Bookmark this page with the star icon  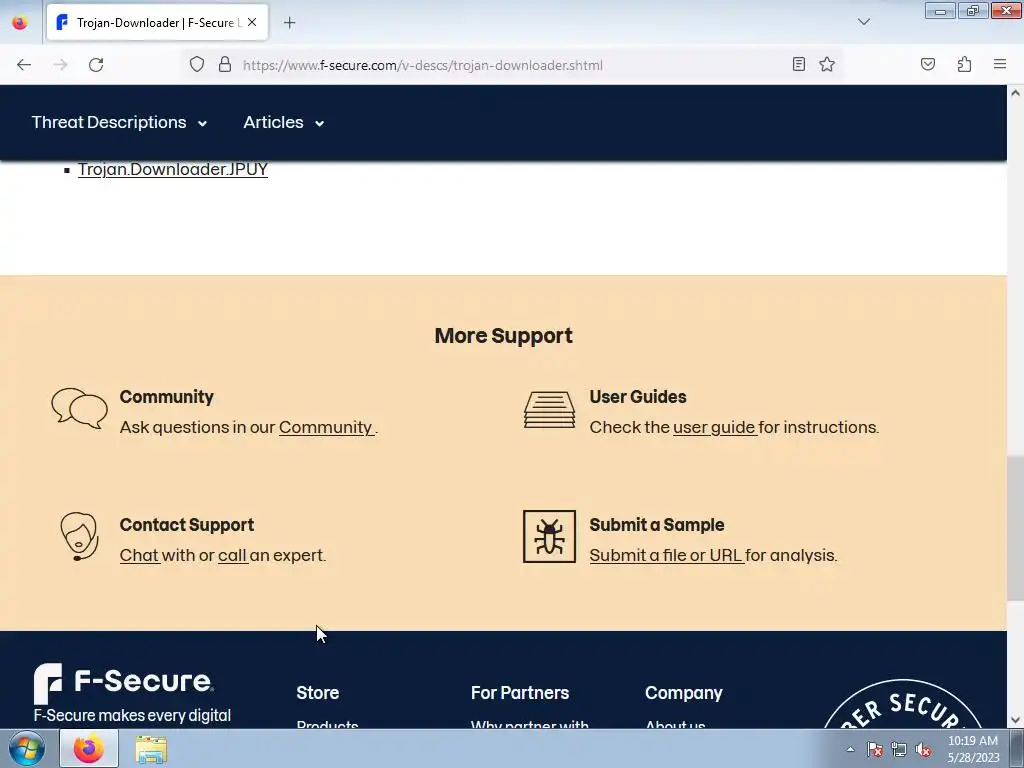point(827,64)
